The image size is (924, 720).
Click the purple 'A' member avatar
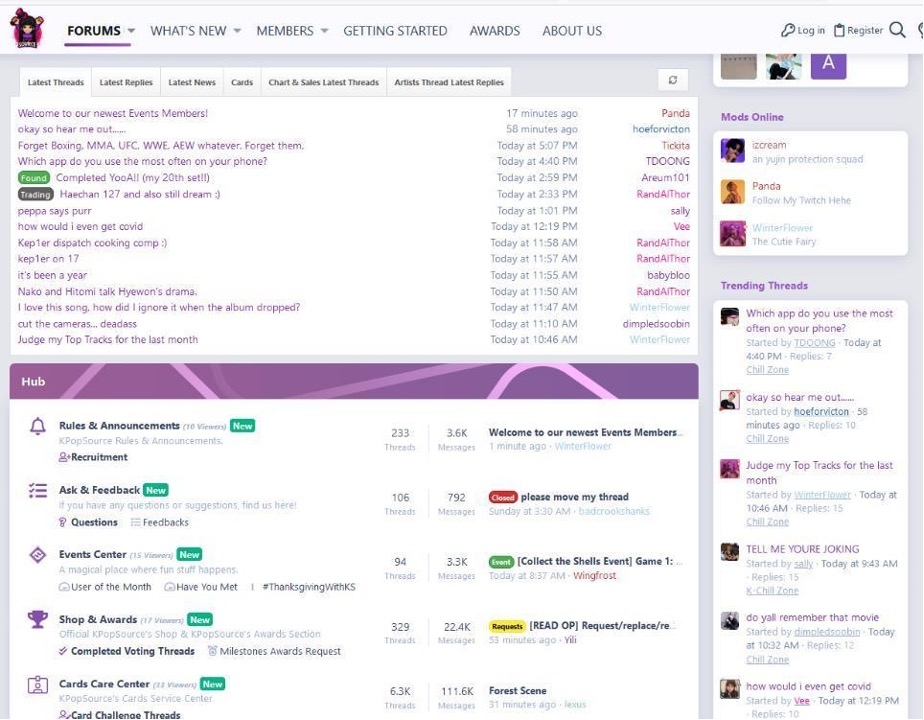click(829, 64)
